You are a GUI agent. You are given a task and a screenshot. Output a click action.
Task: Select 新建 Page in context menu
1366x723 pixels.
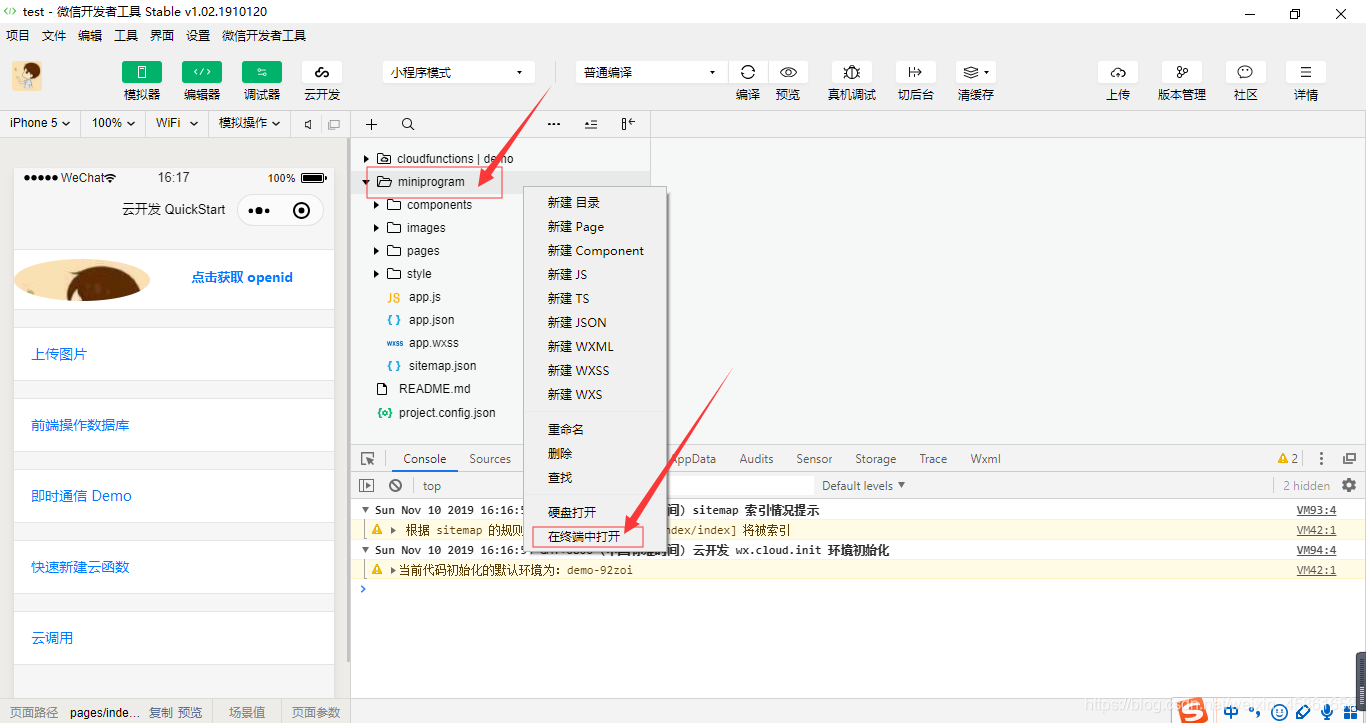pyautogui.click(x=596, y=226)
